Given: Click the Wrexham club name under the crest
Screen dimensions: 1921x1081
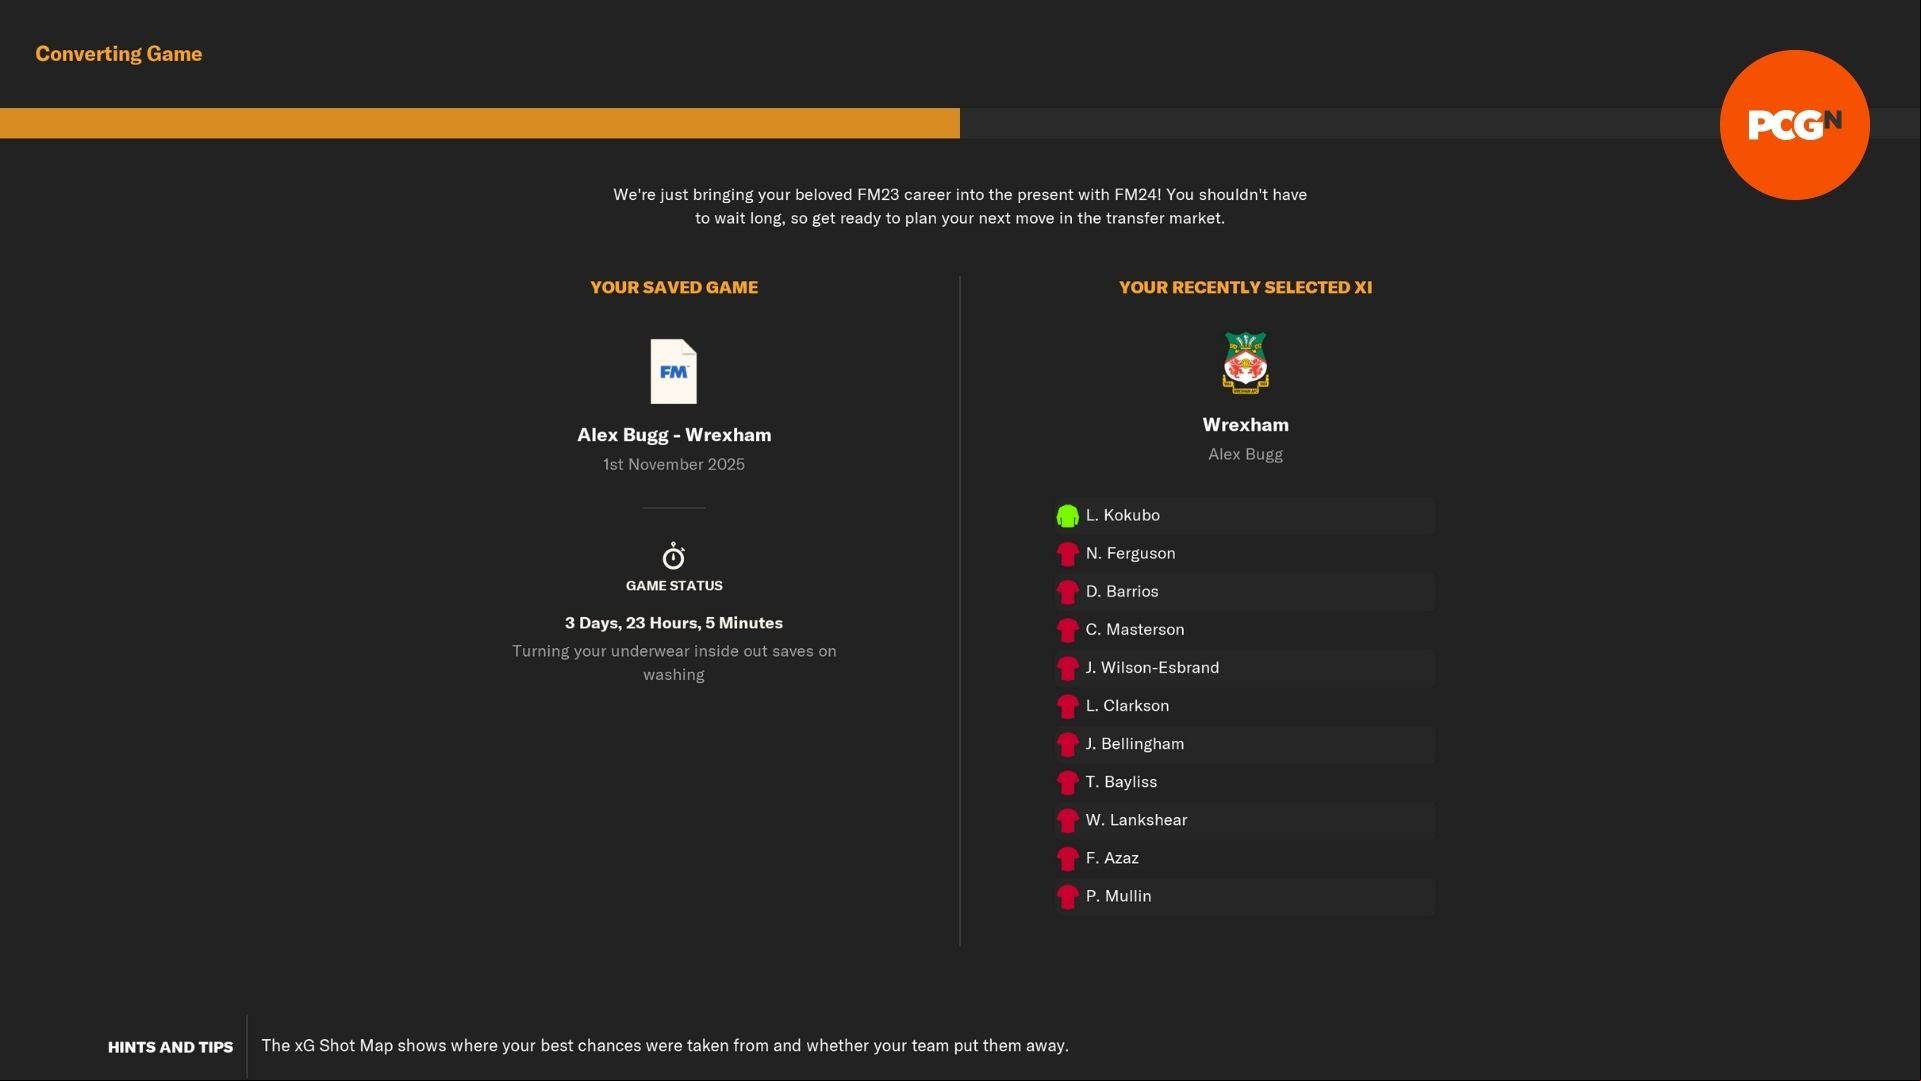Looking at the screenshot, I should point(1245,425).
